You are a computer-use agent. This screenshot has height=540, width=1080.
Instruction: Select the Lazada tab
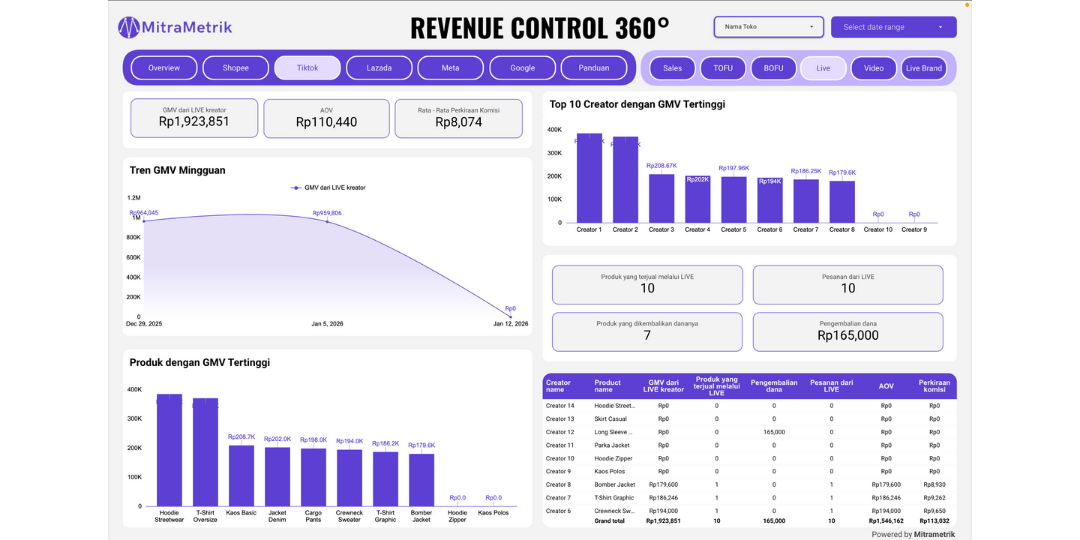tap(379, 68)
